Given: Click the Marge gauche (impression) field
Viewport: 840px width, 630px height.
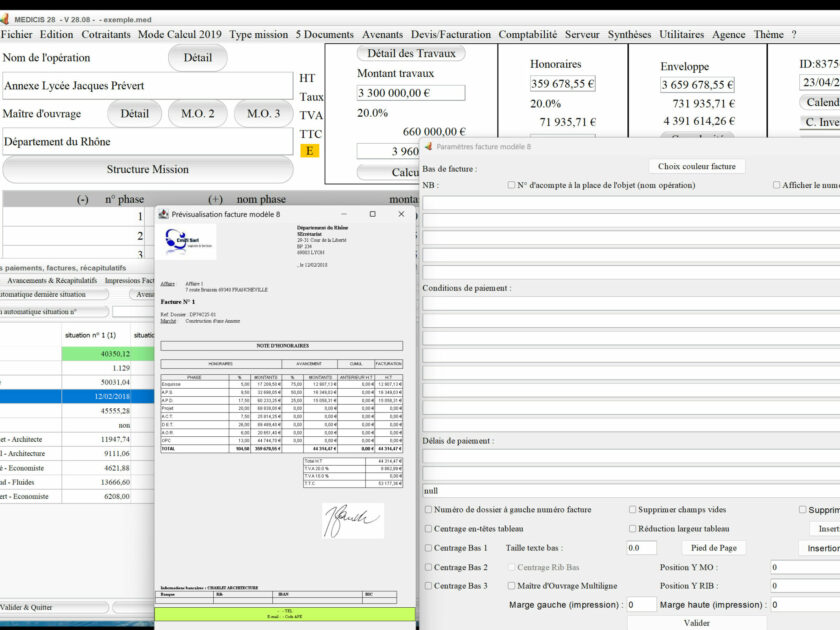Looking at the screenshot, I should pos(641,604).
